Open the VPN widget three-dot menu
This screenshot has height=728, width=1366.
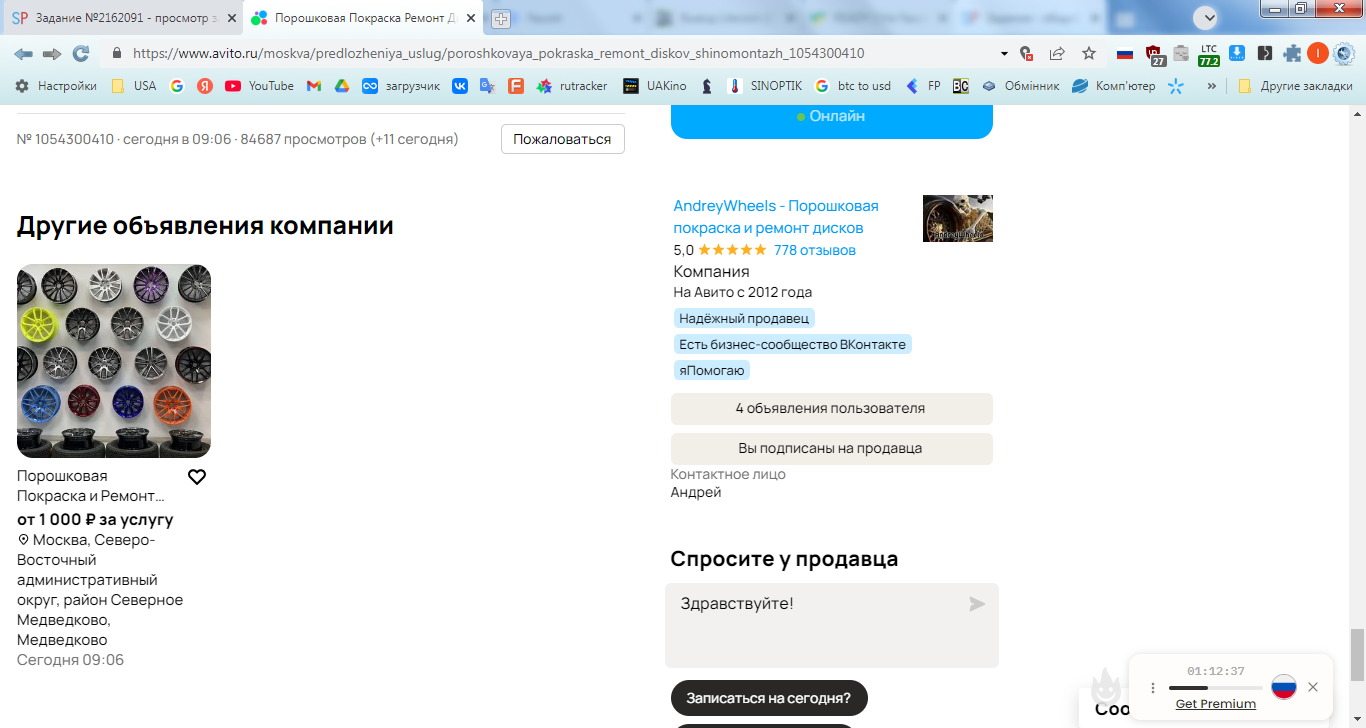(x=1153, y=688)
